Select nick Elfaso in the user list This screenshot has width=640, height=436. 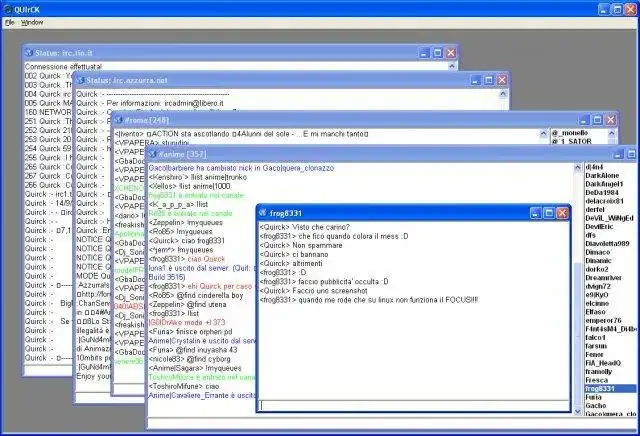click(x=596, y=312)
